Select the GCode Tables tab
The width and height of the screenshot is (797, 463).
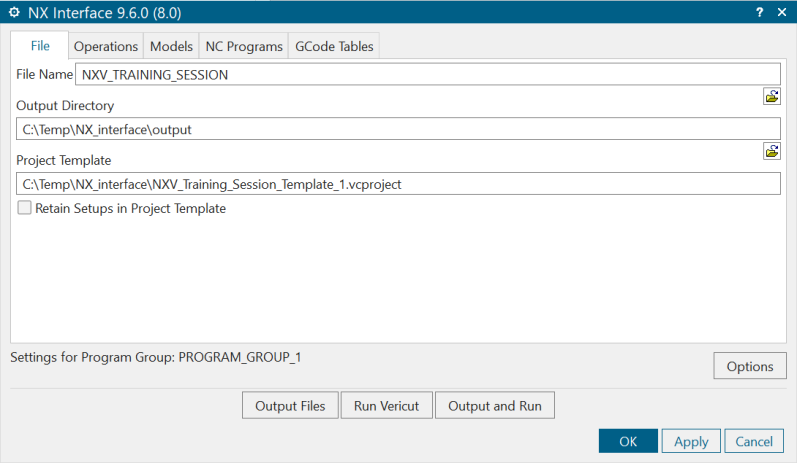pyautogui.click(x=334, y=46)
